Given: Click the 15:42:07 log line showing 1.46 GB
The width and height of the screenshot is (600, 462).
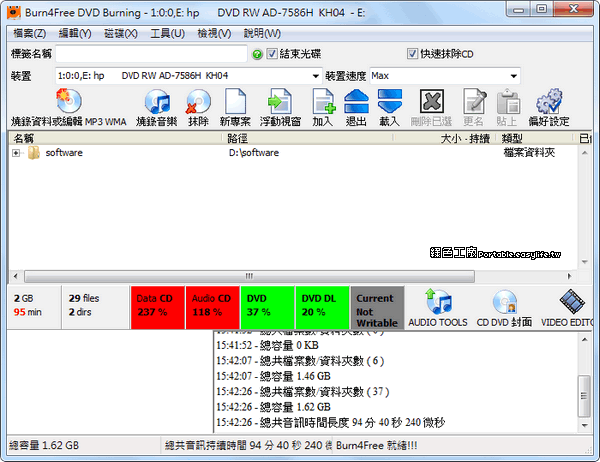Looking at the screenshot, I should coord(273,376).
